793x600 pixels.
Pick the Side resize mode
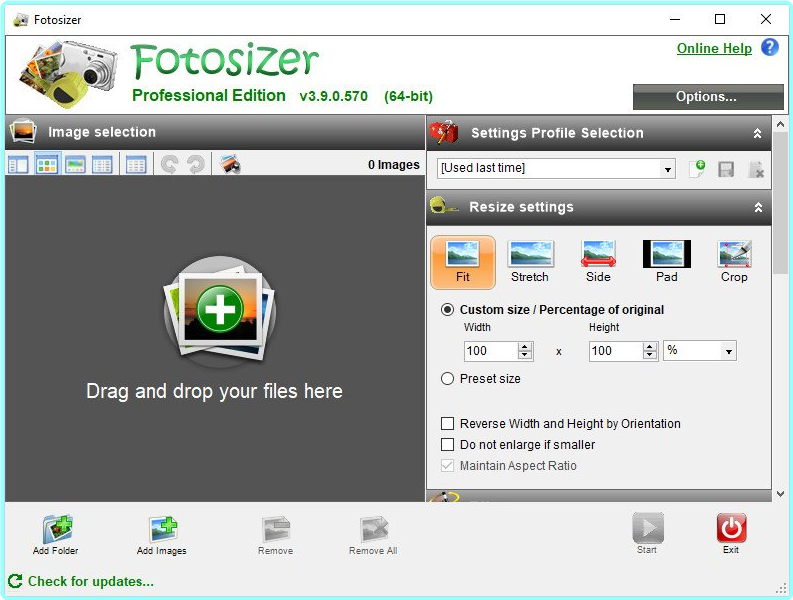[x=598, y=255]
